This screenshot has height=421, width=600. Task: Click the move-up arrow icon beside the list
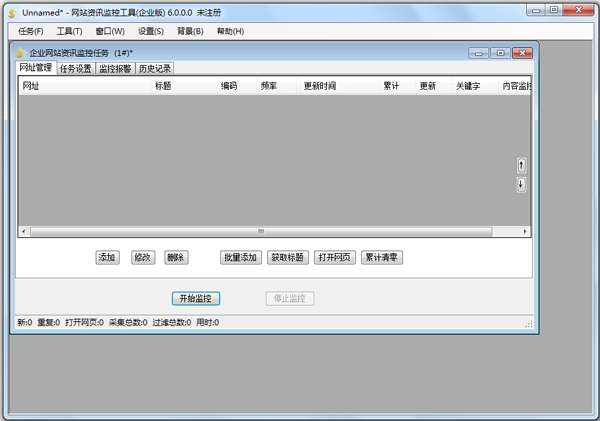(521, 166)
